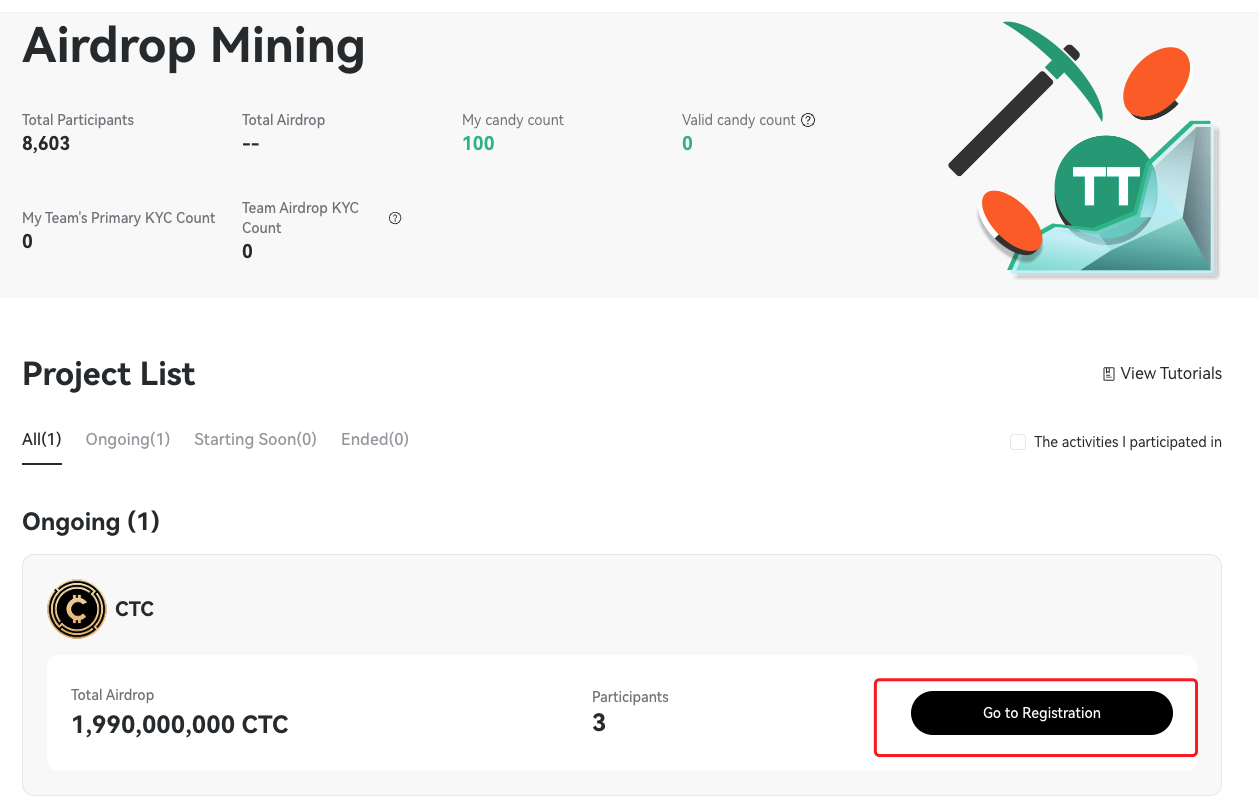This screenshot has width=1259, height=809.
Task: Click the Participants count 3 on the CTC card
Action: tap(598, 722)
